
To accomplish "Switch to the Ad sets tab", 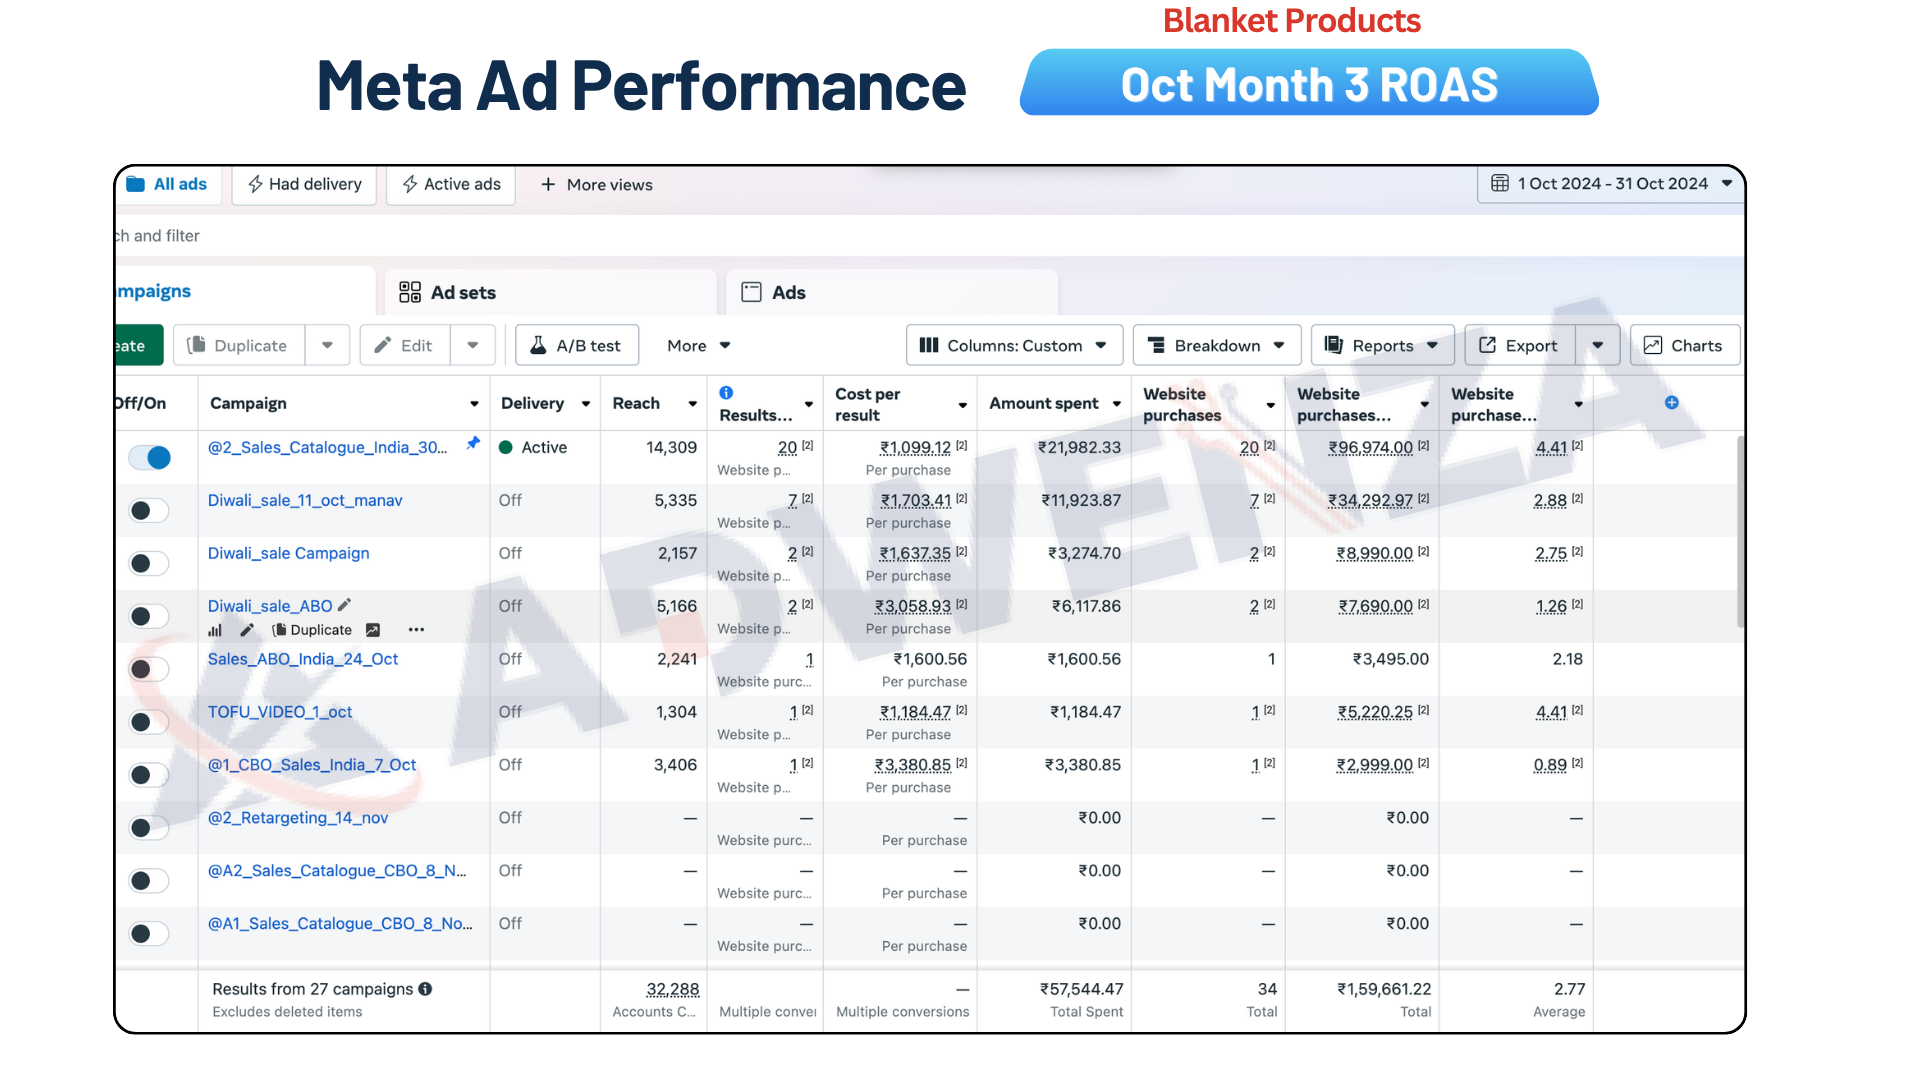I will [550, 292].
